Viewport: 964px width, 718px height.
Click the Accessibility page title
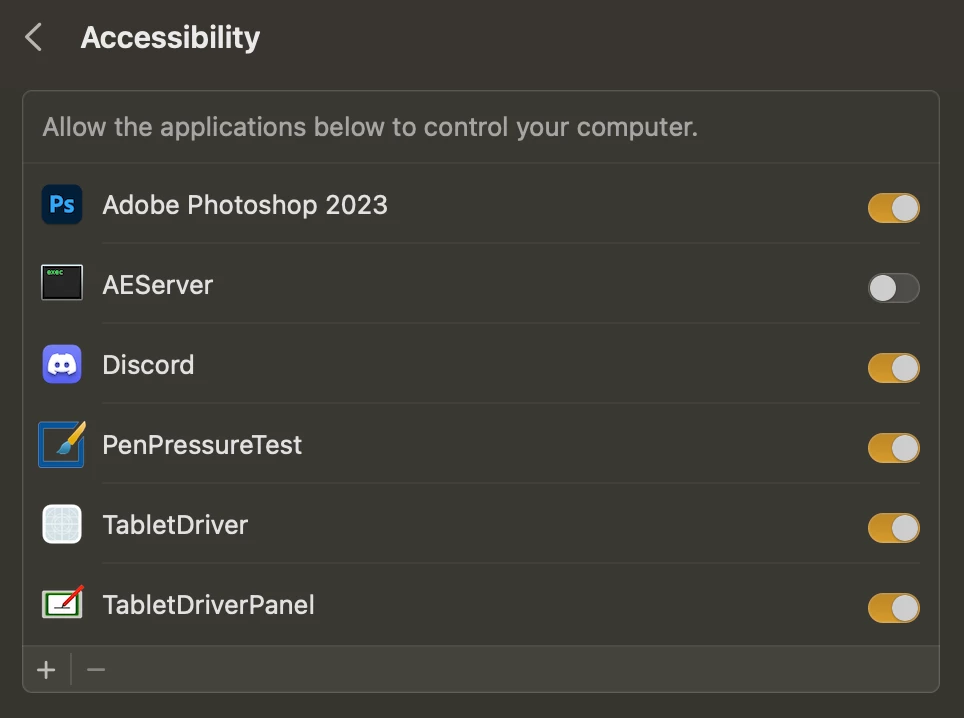(170, 38)
